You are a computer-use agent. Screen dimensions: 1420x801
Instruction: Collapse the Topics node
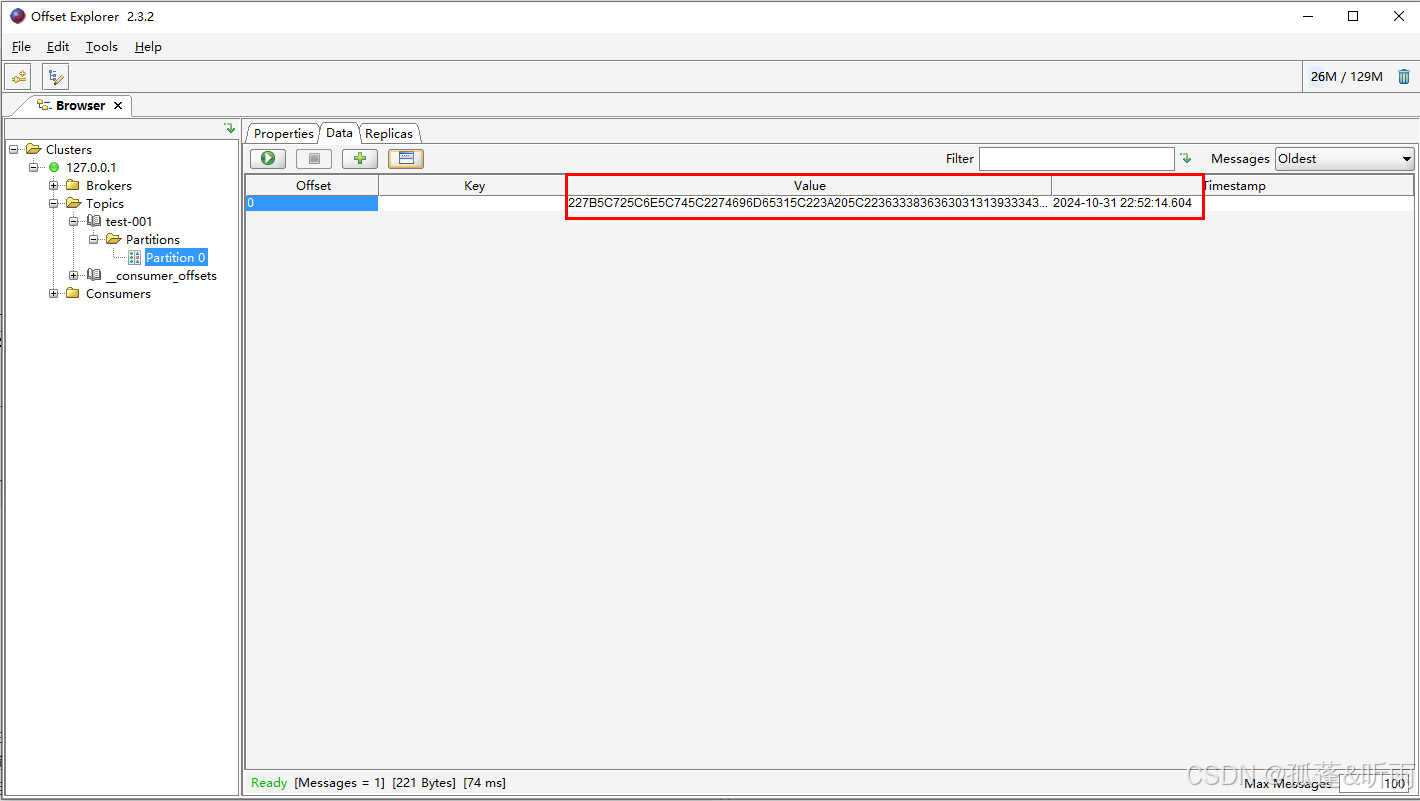tap(54, 203)
